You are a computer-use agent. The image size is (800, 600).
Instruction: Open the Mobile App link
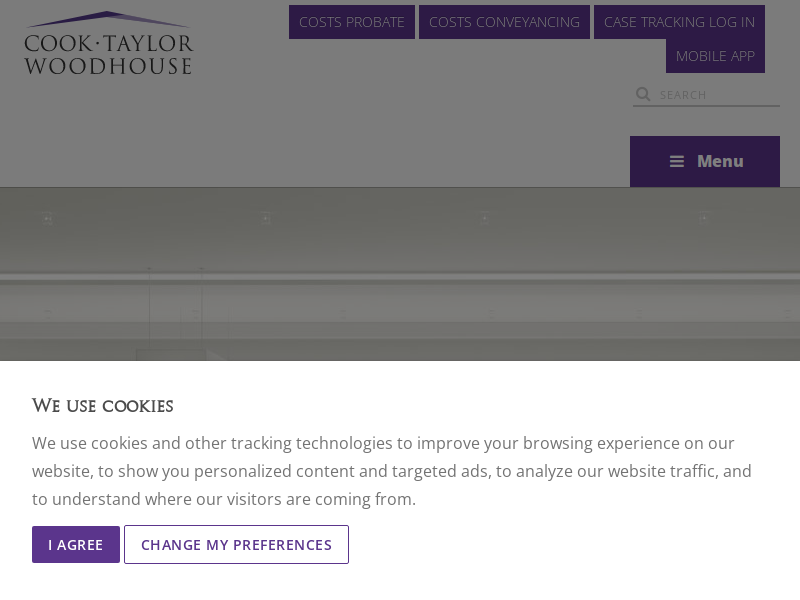pos(715,56)
